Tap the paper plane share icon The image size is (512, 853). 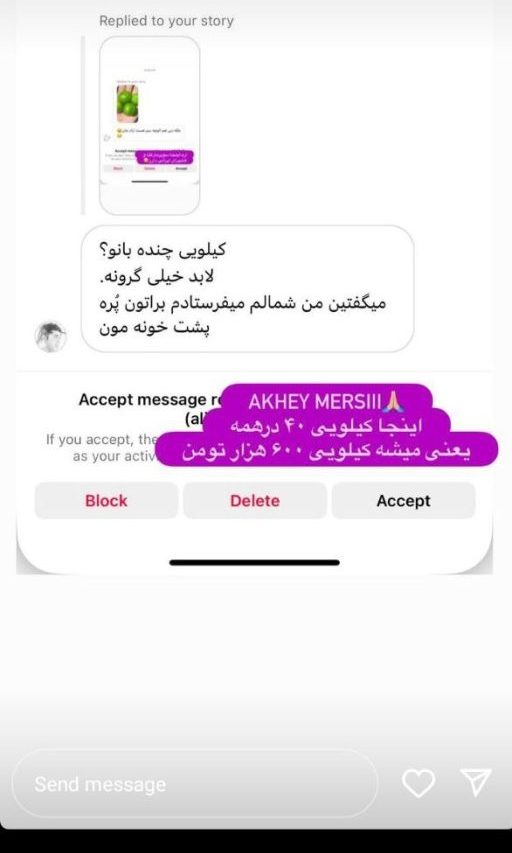click(x=476, y=783)
